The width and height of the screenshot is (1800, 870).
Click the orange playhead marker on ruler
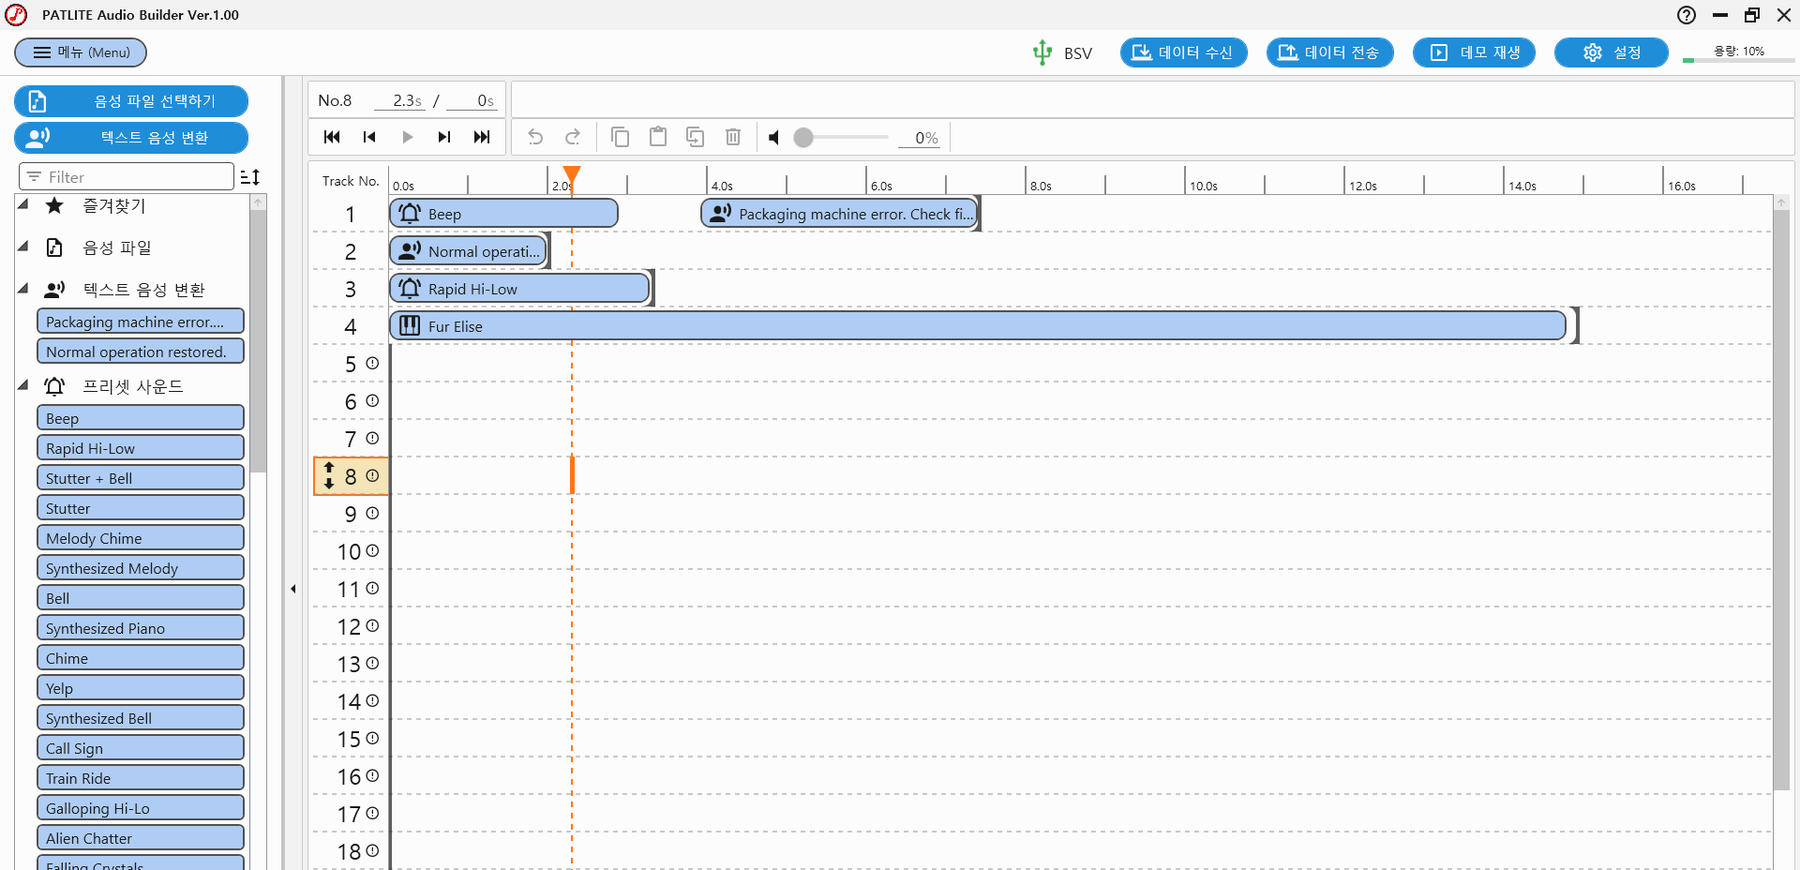coord(572,175)
